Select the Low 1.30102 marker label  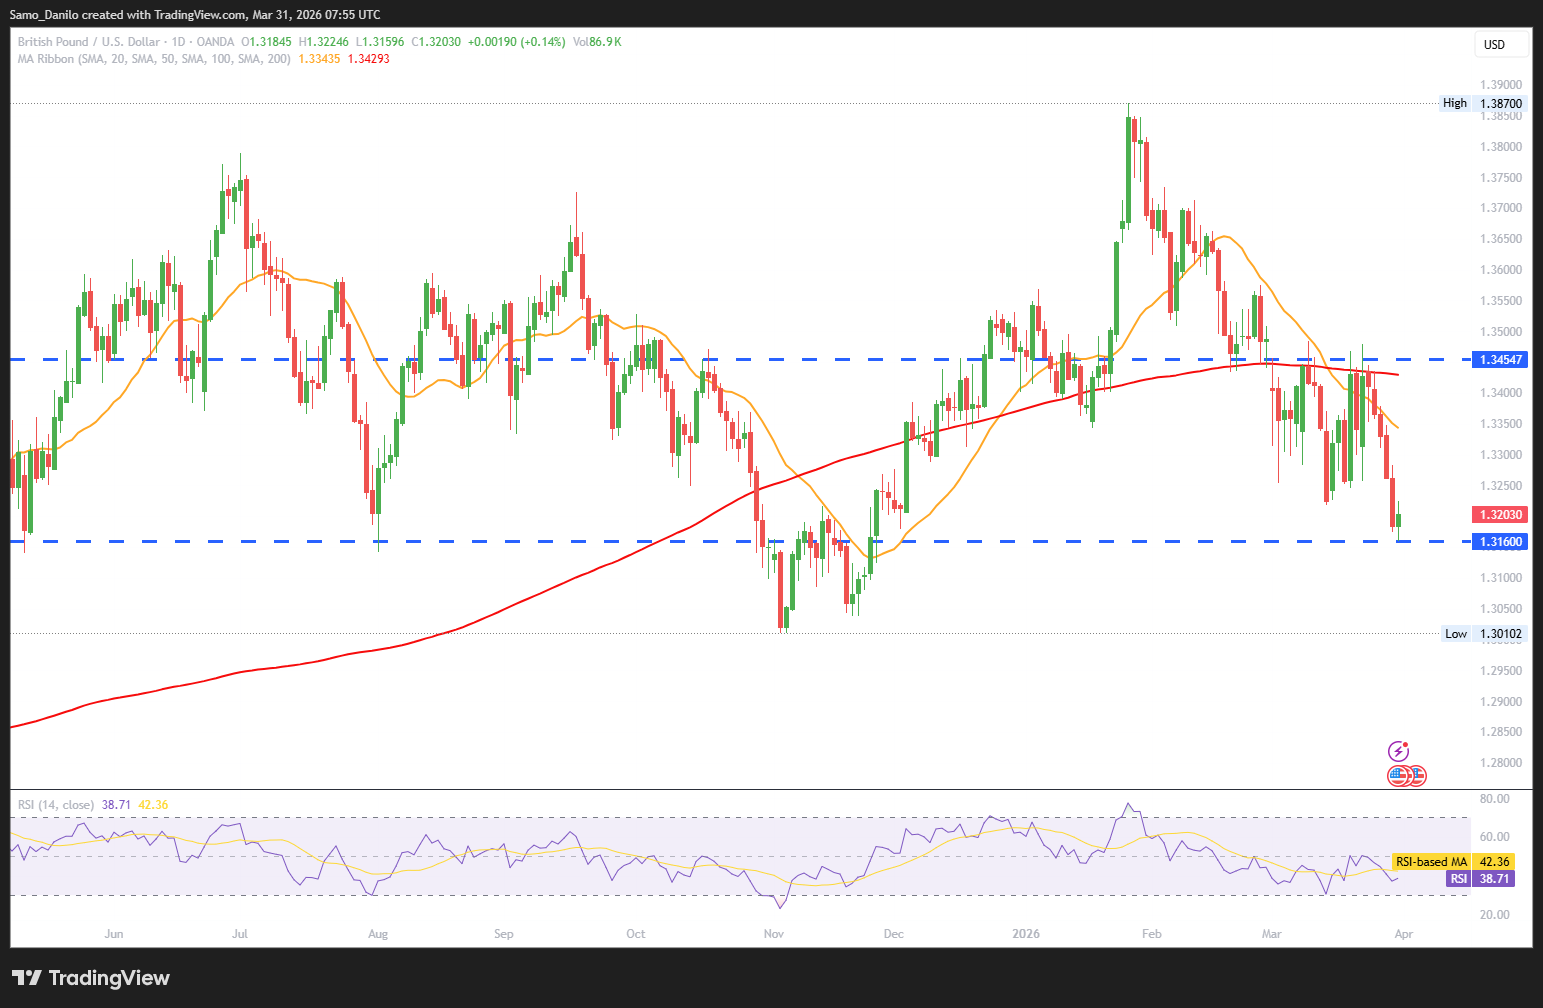pos(1483,633)
